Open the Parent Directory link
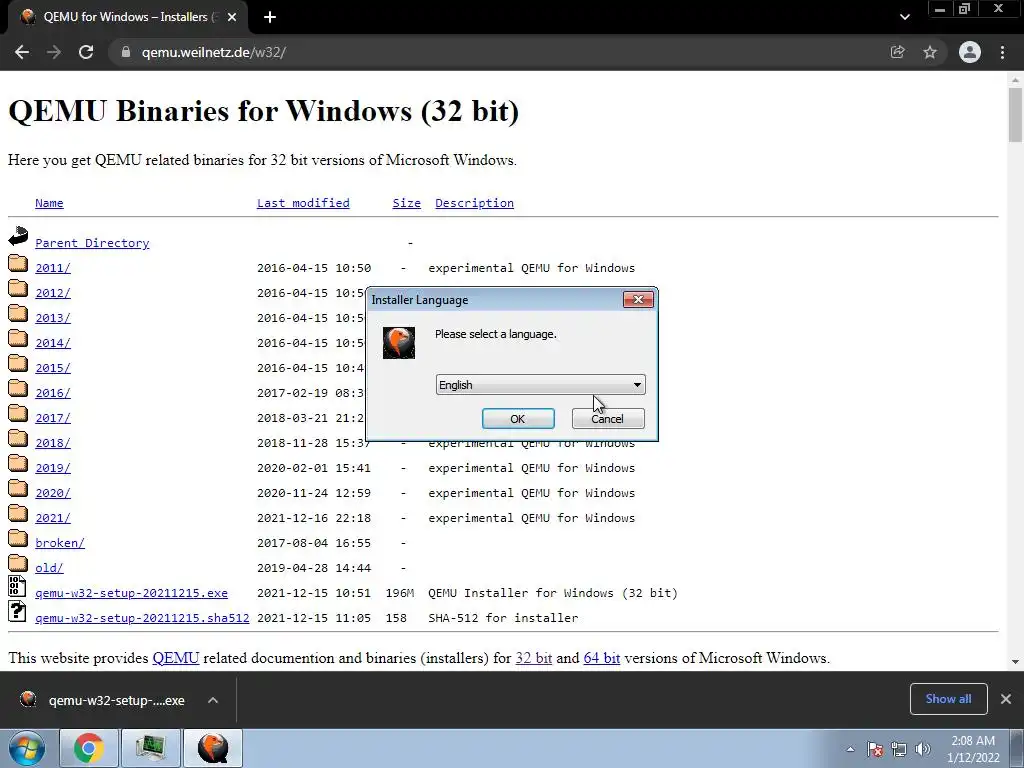Image resolution: width=1024 pixels, height=768 pixels. (x=92, y=243)
